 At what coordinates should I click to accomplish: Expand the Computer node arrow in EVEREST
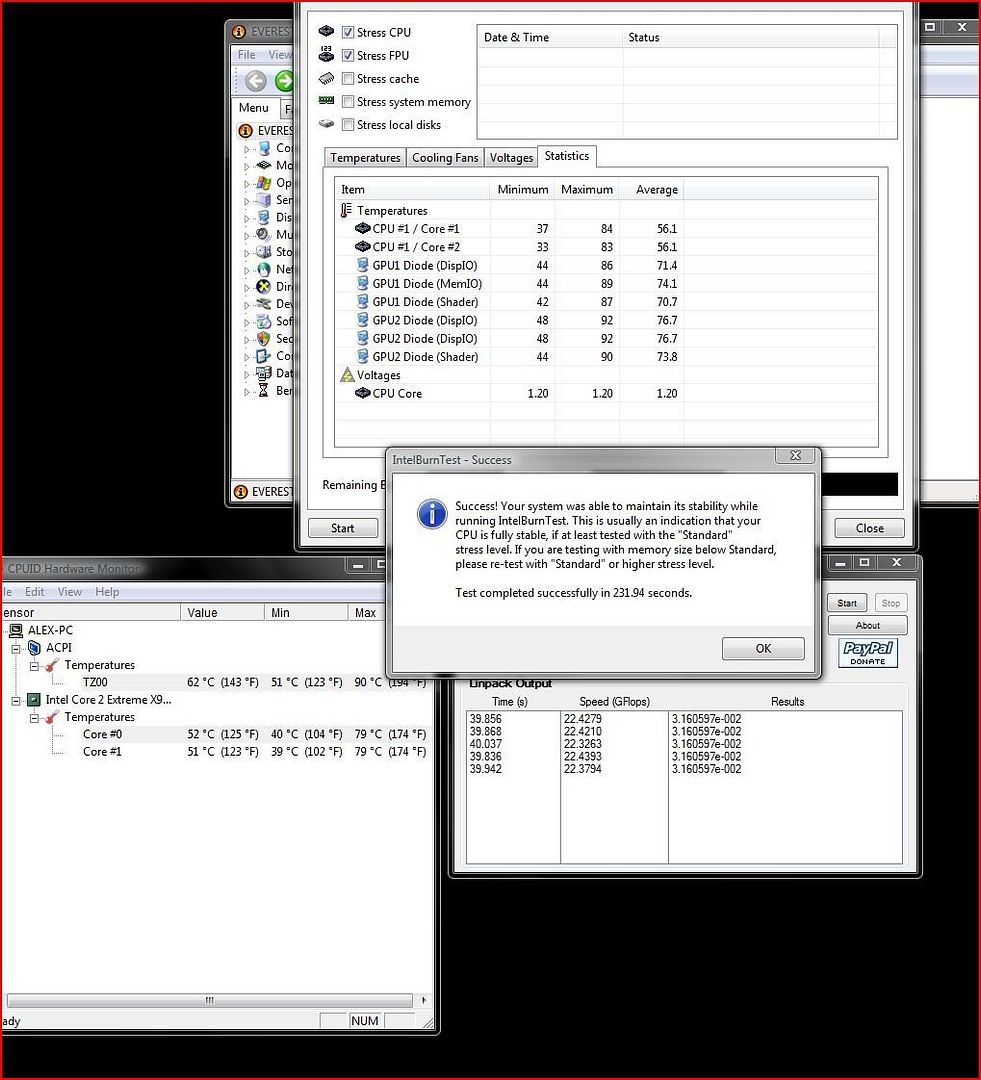tap(247, 149)
